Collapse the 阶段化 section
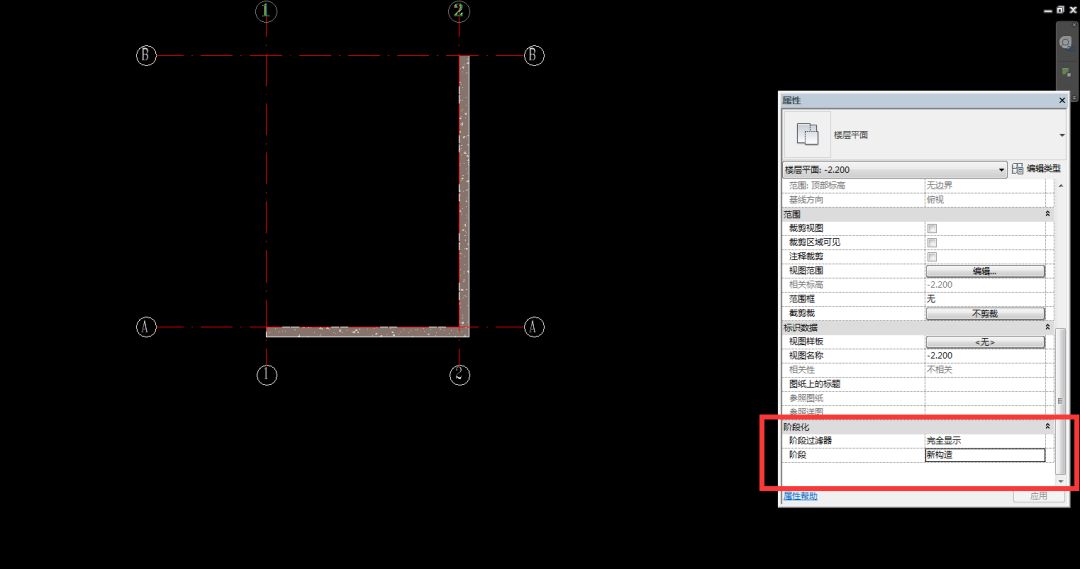 point(1048,426)
